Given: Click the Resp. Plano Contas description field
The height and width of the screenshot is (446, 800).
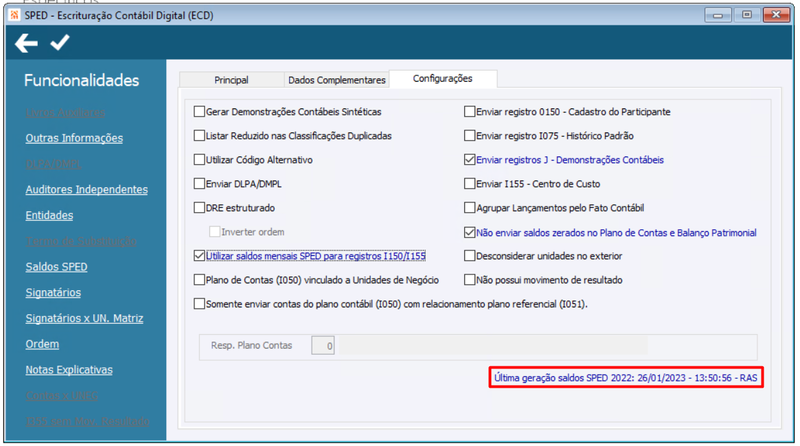Looking at the screenshot, I should [x=493, y=345].
